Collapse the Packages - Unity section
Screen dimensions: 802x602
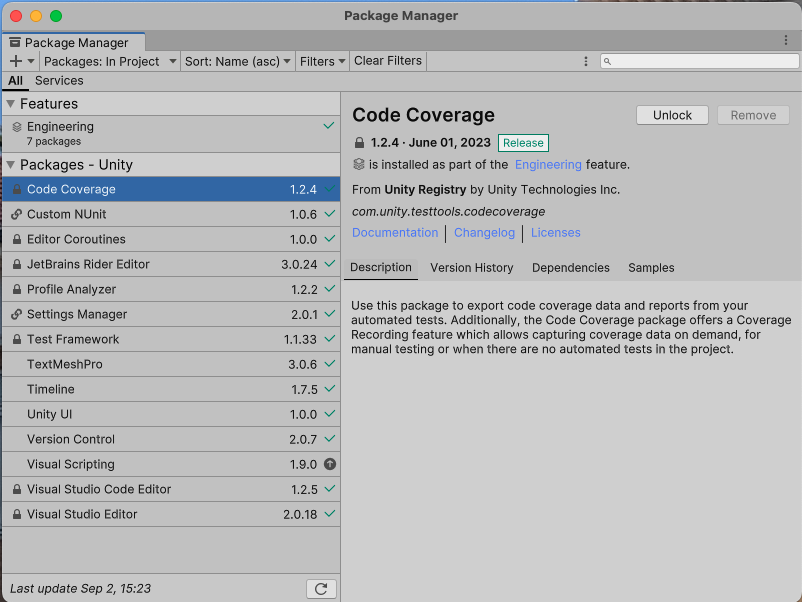(11, 165)
